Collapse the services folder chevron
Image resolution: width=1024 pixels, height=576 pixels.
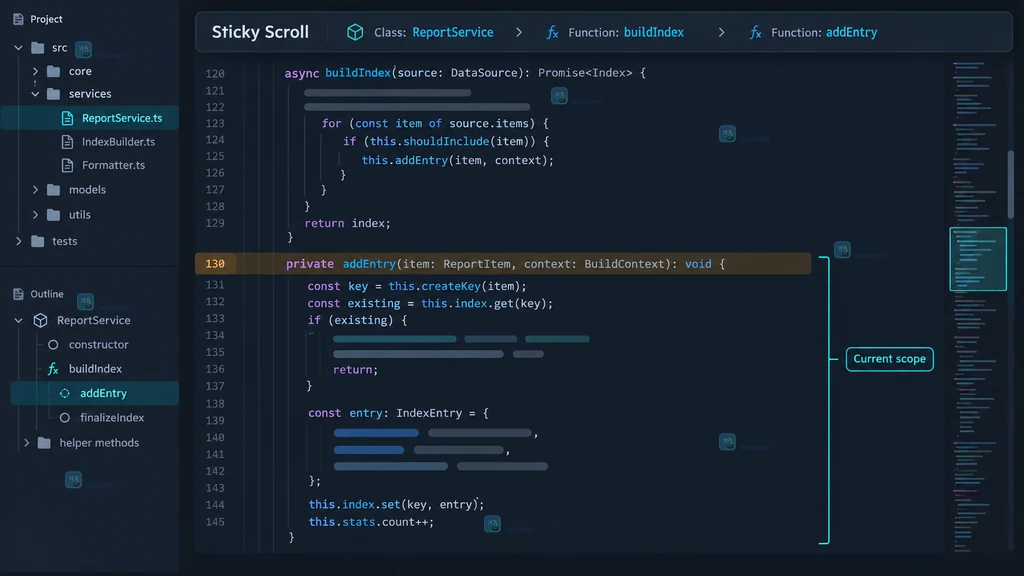tap(35, 94)
